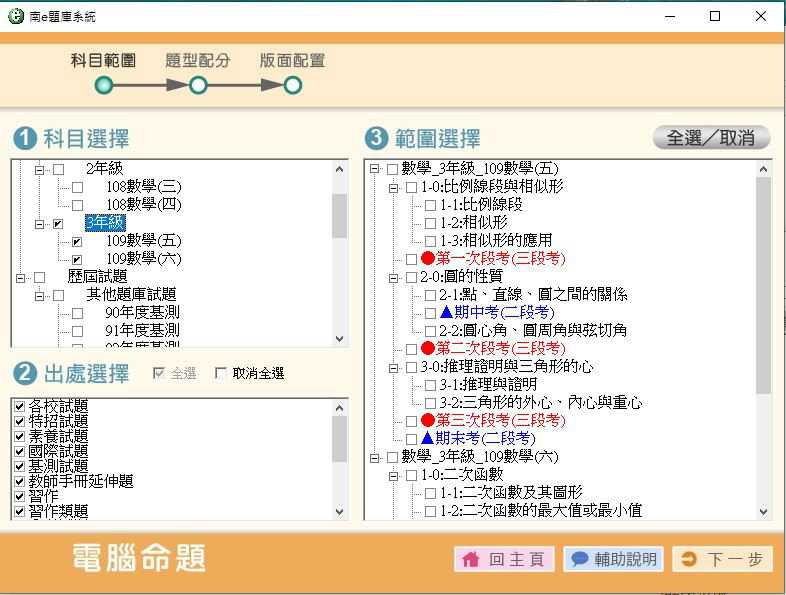Image resolution: width=786 pixels, height=595 pixels.
Task: Click the blue triangle icon of 期末考(二段考)
Action: [427, 438]
